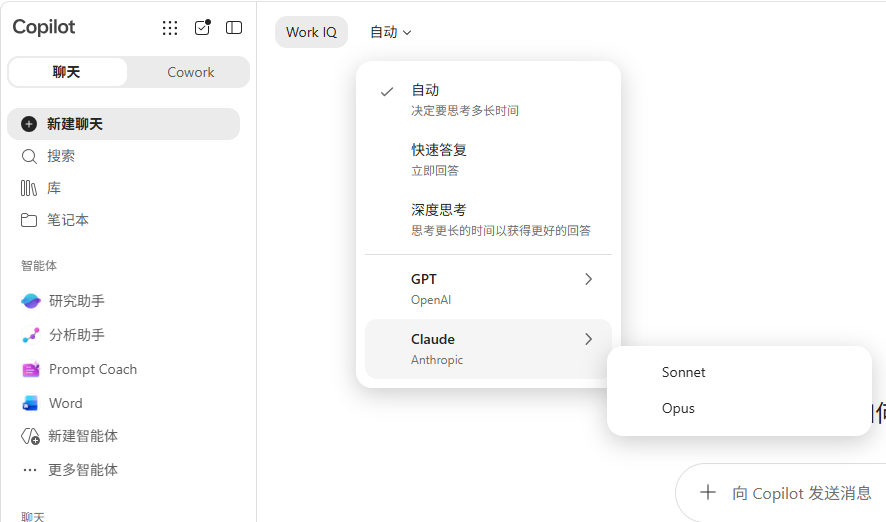The image size is (886, 522).
Task: Click the Copilot title text
Action: coord(44,27)
